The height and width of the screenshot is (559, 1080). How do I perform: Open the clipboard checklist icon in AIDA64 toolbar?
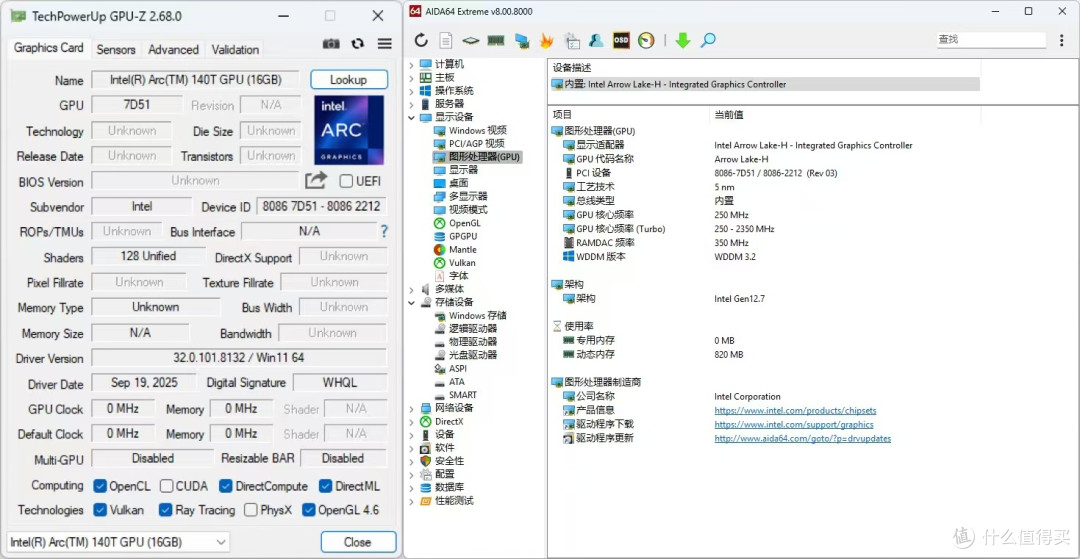pyautogui.click(x=572, y=41)
